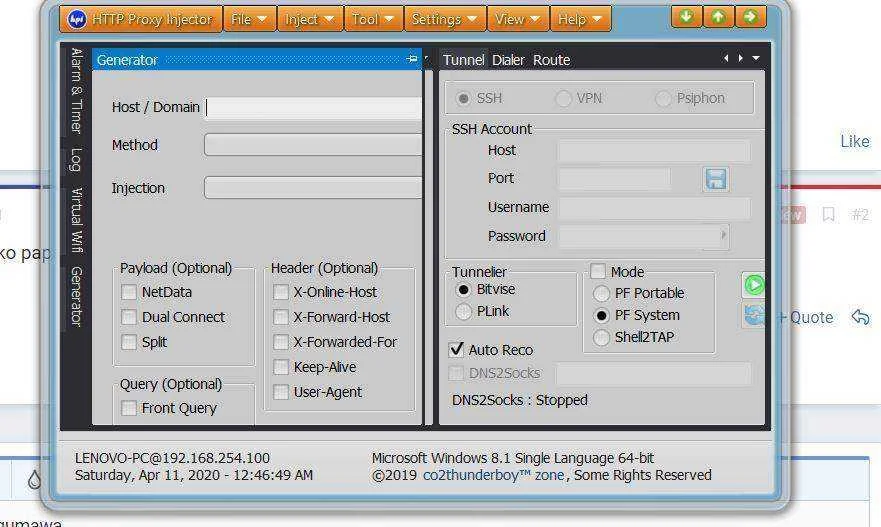Enable the X-Forward-Host header checkbox

point(280,317)
